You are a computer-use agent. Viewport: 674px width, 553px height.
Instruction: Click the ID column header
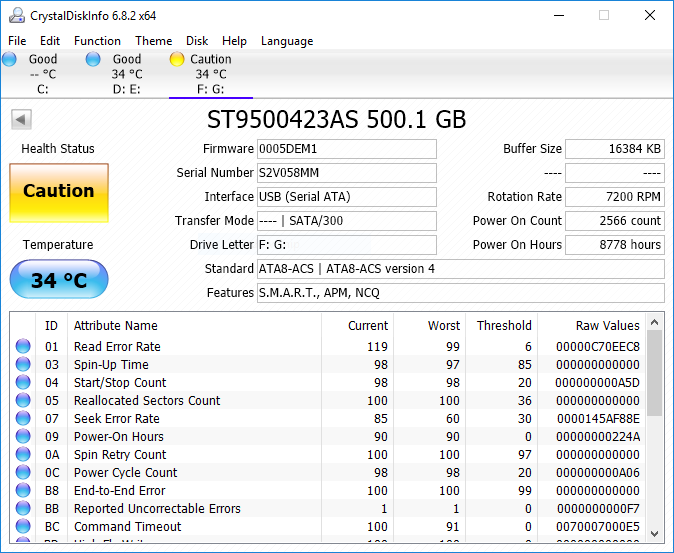tap(51, 326)
